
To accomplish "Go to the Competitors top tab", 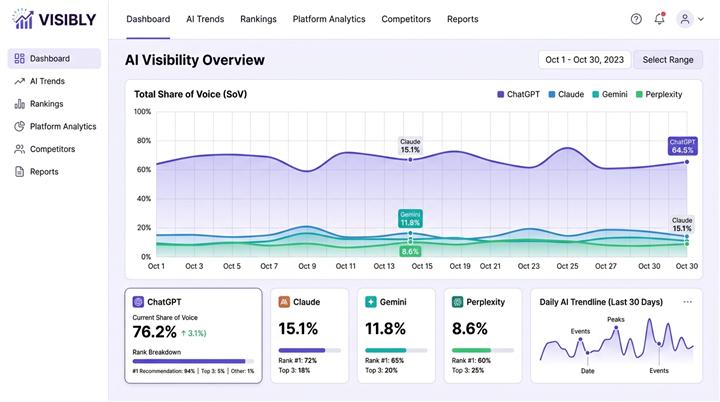I will (406, 19).
